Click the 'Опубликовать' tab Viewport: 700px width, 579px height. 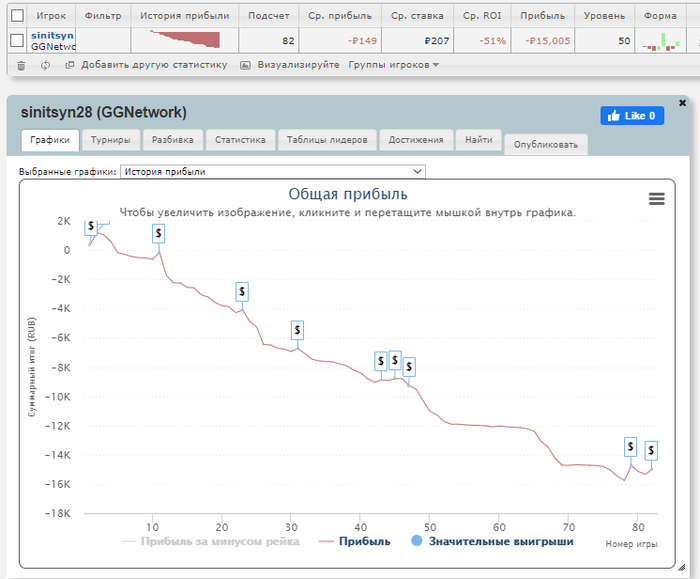[x=546, y=145]
